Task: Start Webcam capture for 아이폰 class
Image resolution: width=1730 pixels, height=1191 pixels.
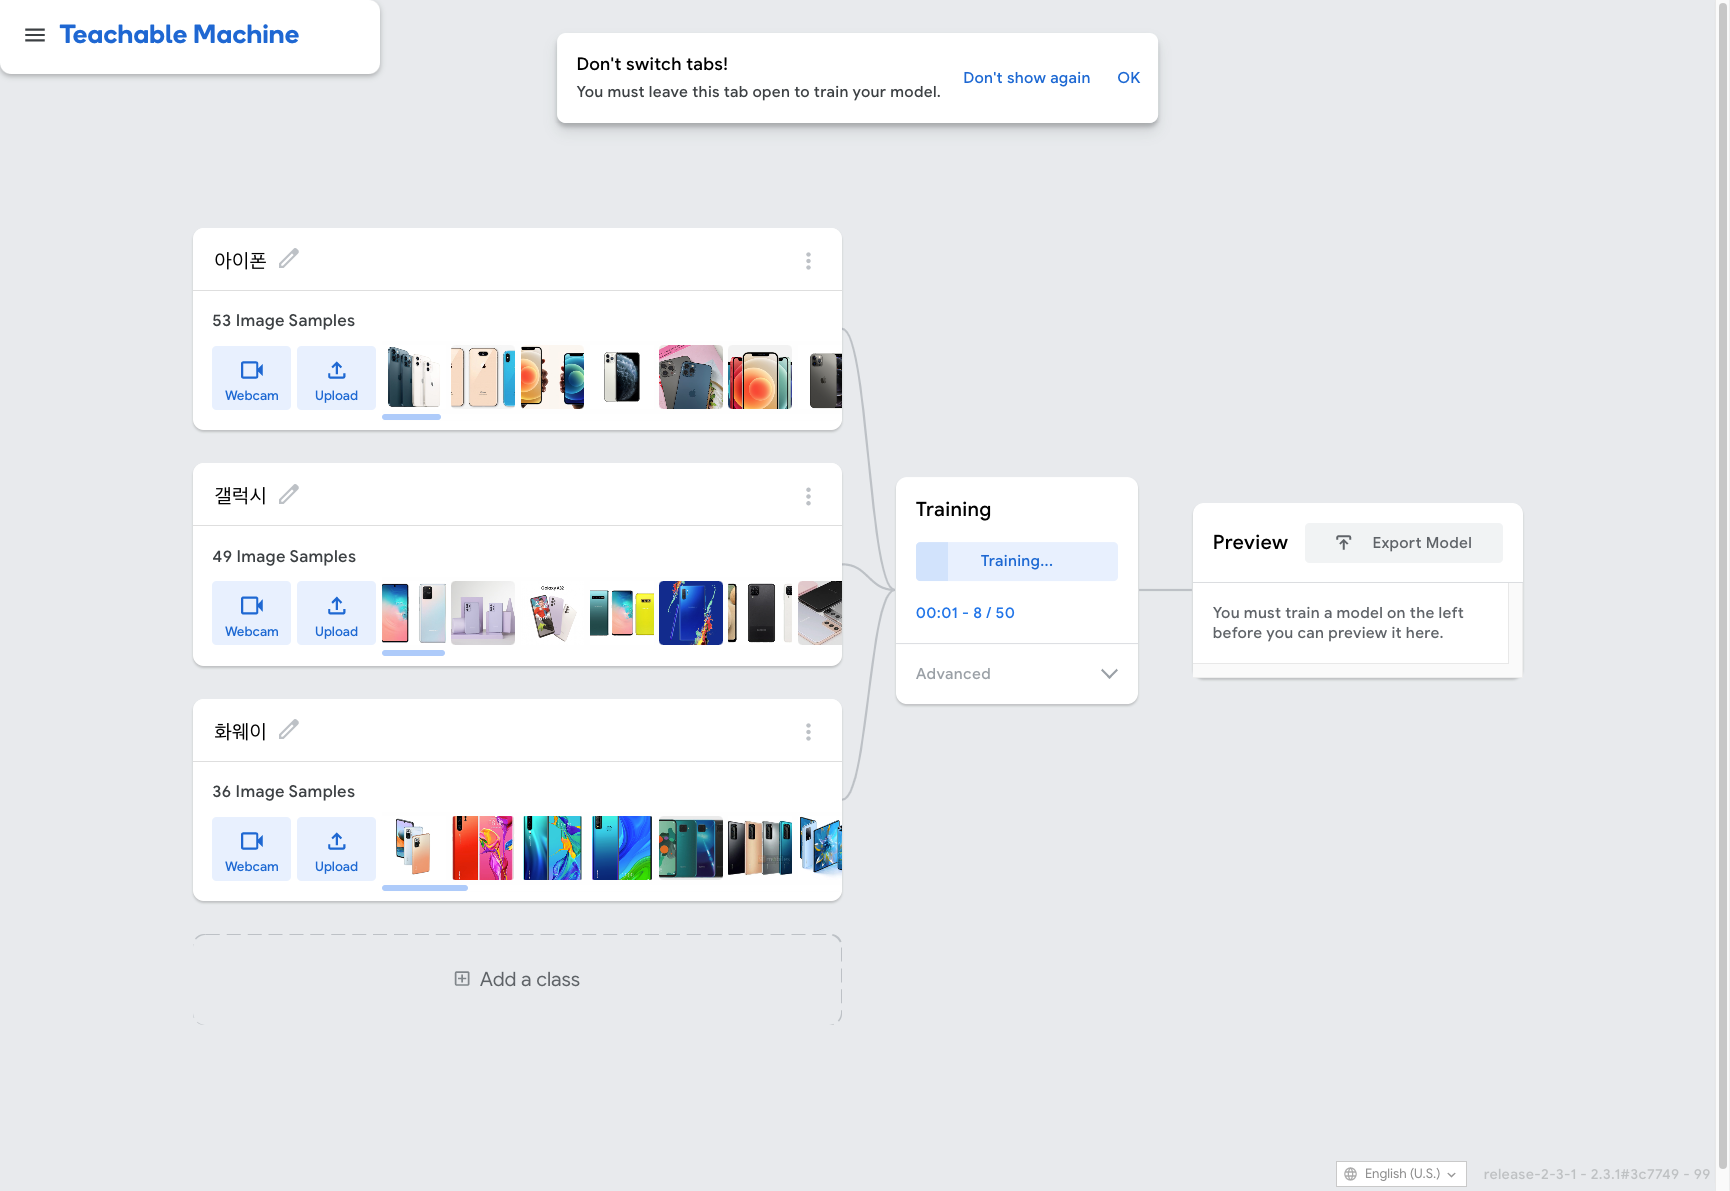Action: 252,378
